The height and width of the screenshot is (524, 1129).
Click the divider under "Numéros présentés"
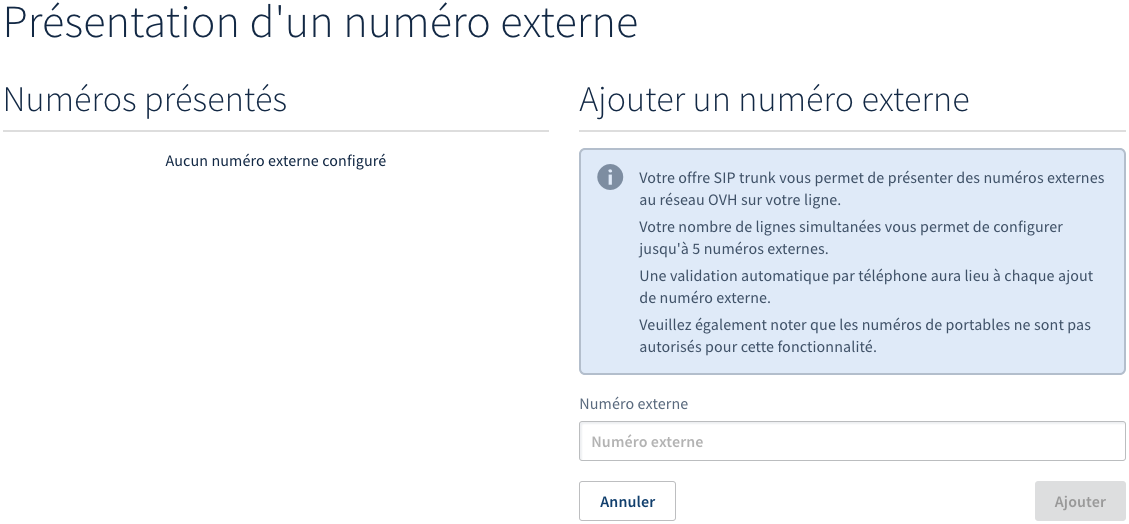pyautogui.click(x=276, y=131)
